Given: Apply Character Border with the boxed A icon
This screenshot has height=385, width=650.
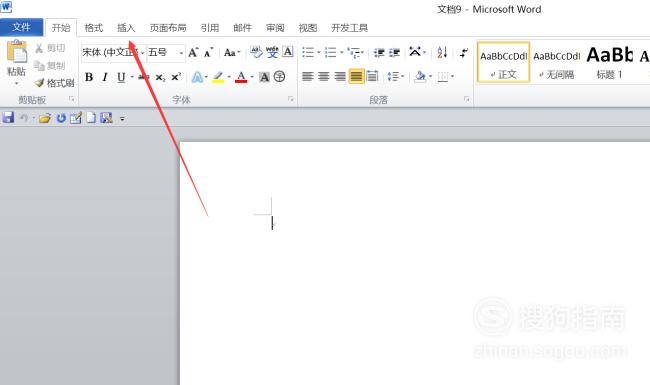Looking at the screenshot, I should coord(288,52).
